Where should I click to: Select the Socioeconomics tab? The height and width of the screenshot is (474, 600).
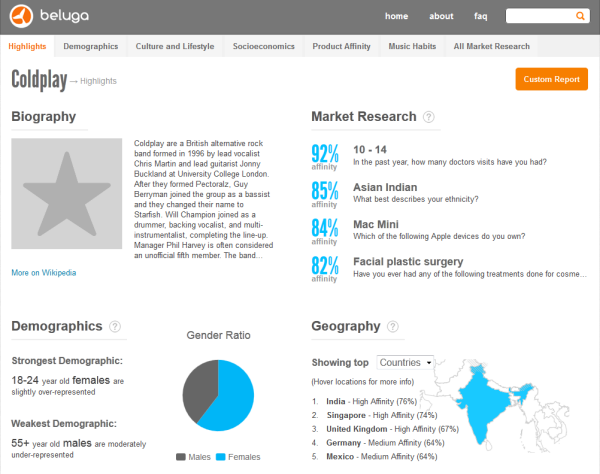point(264,46)
